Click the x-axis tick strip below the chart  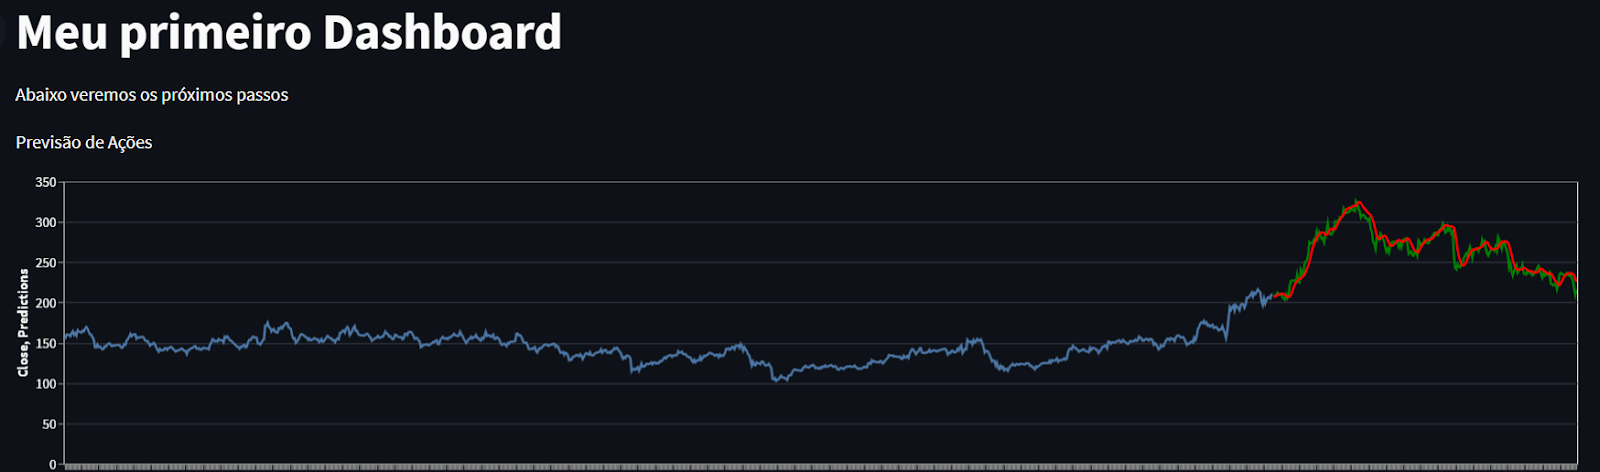coord(820,467)
